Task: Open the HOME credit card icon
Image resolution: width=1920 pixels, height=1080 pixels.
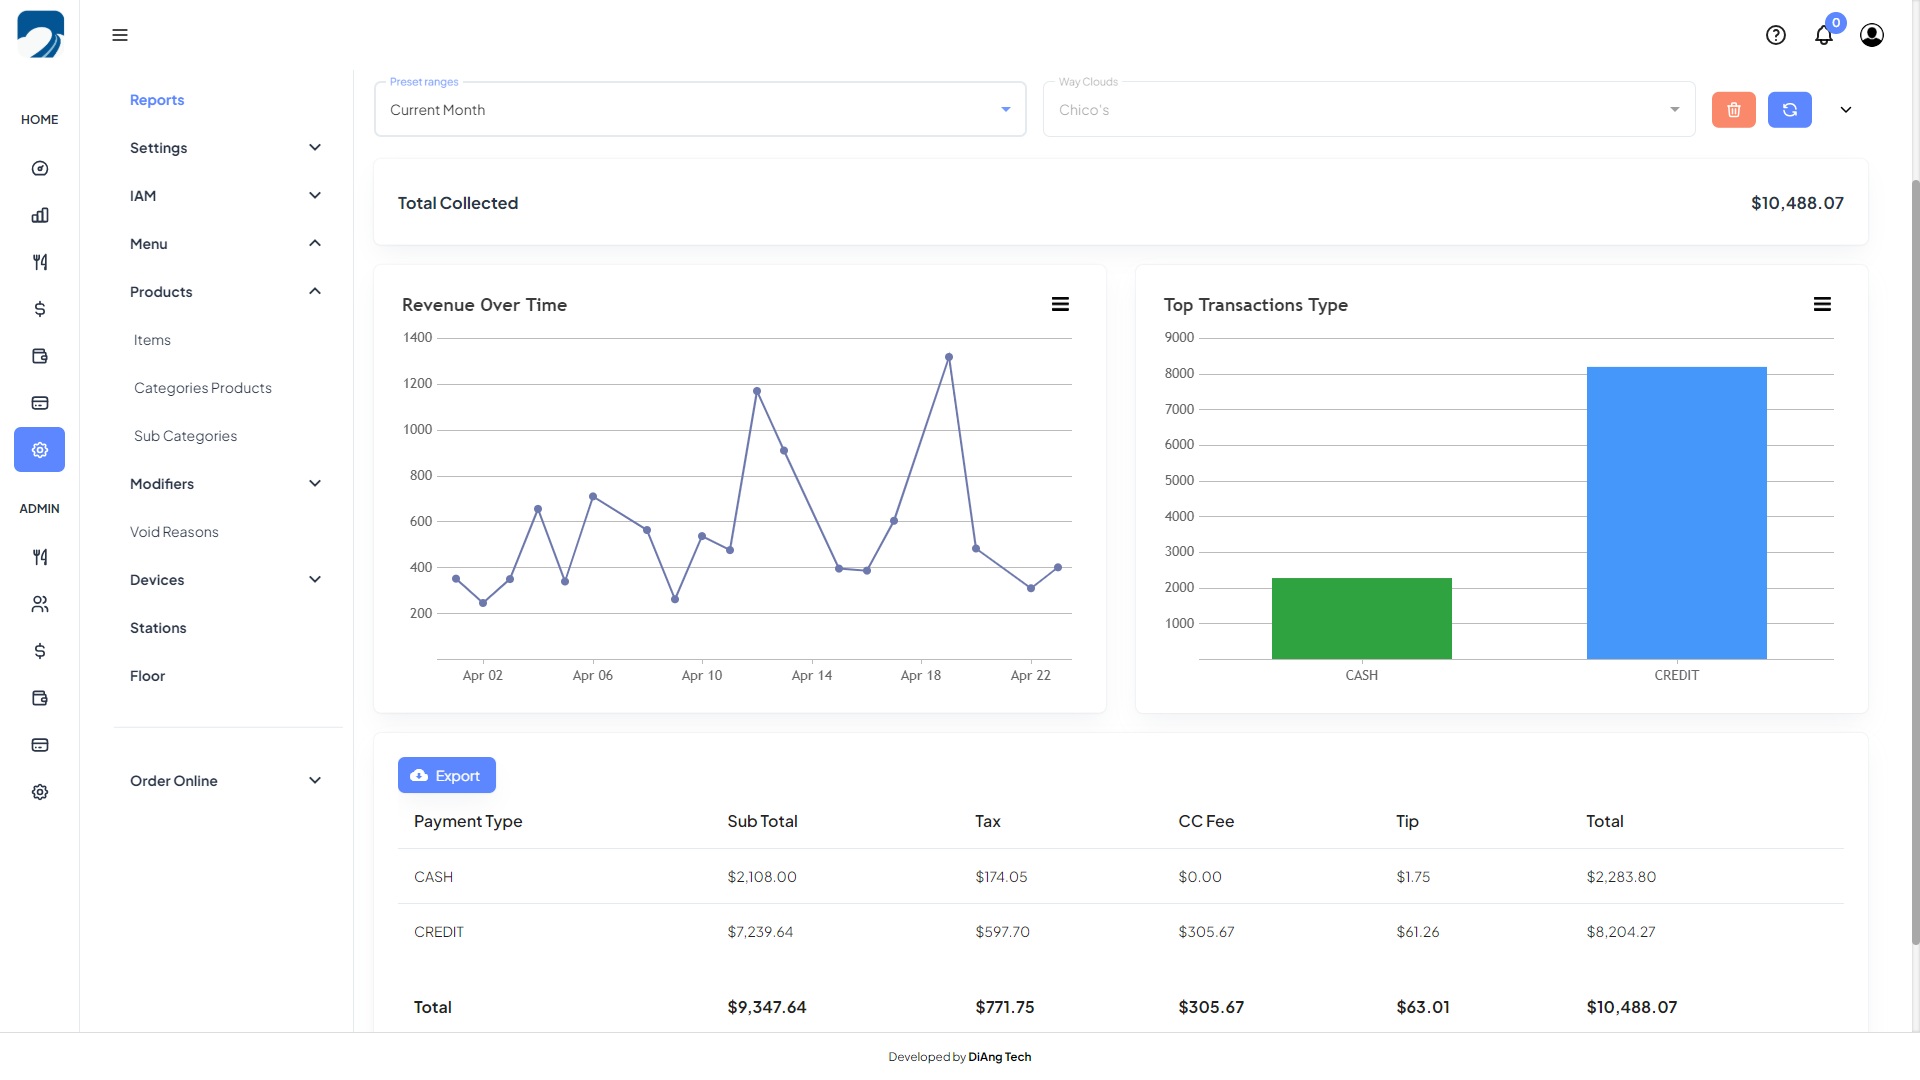Action: click(x=40, y=403)
